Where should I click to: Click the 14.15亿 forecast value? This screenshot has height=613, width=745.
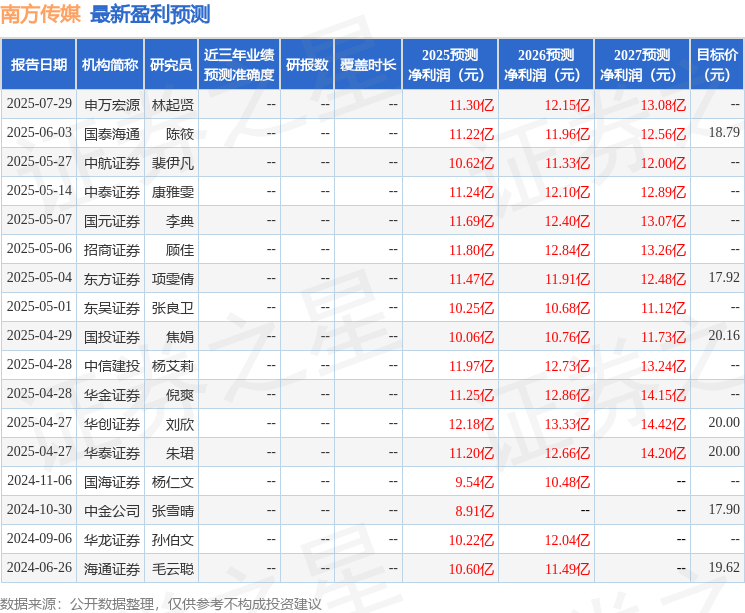(x=663, y=394)
